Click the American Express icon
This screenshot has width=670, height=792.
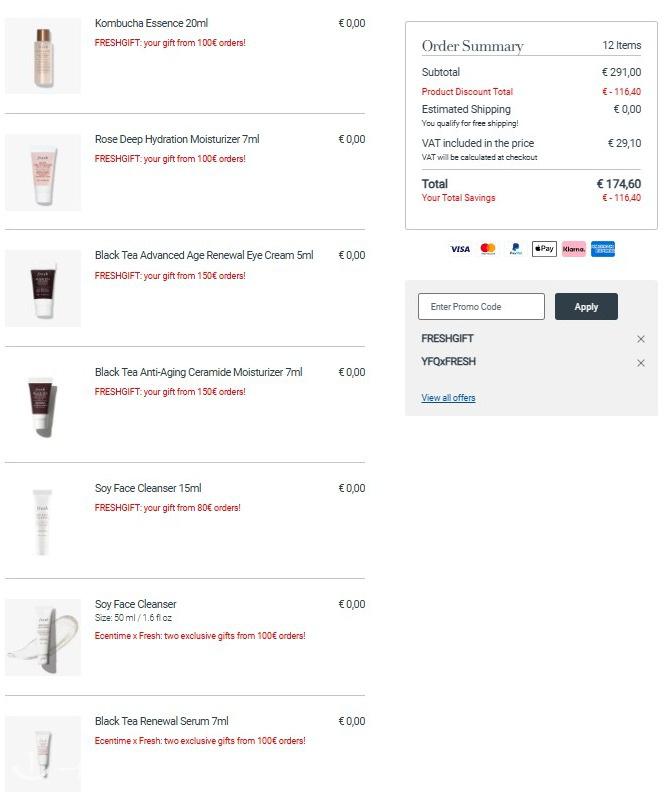click(x=603, y=249)
